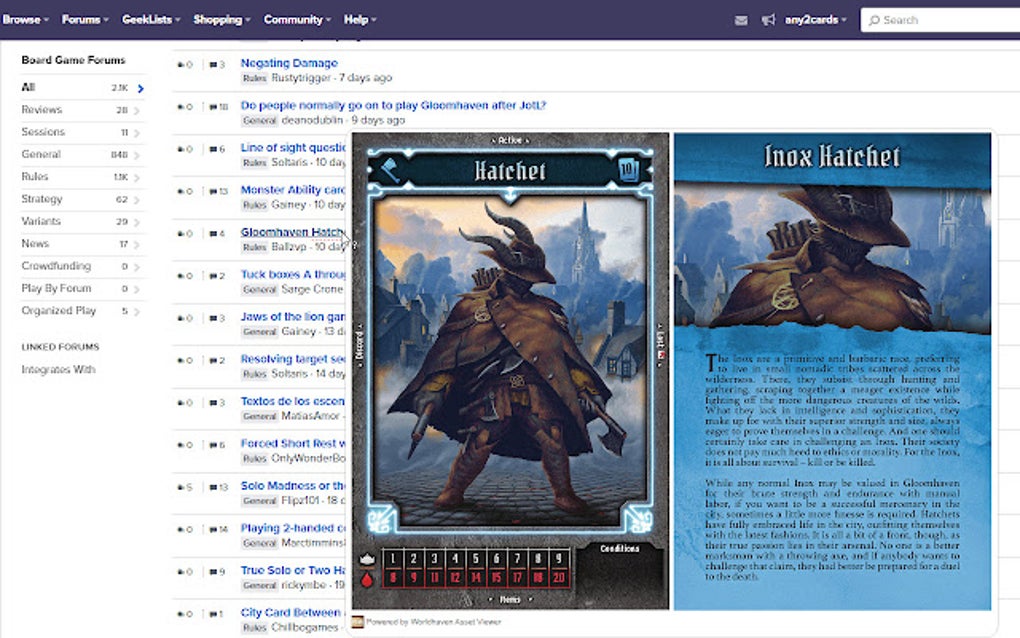Open the Community menu

[x=295, y=19]
